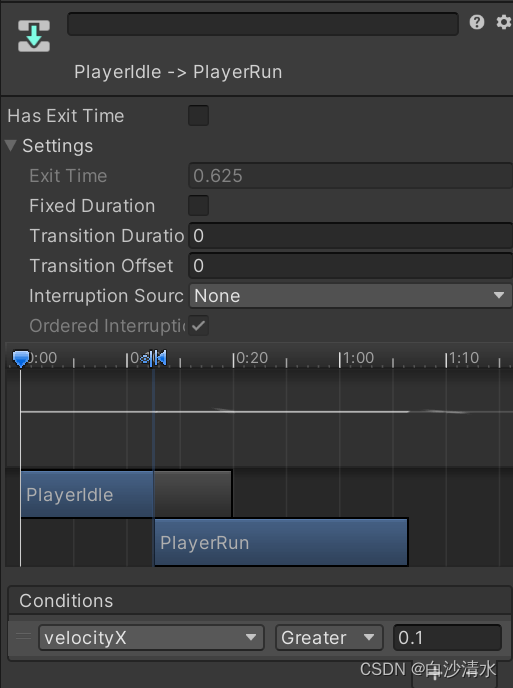513x688 pixels.
Task: Collapse the Settings foldout triangle
Action: pos(11,146)
